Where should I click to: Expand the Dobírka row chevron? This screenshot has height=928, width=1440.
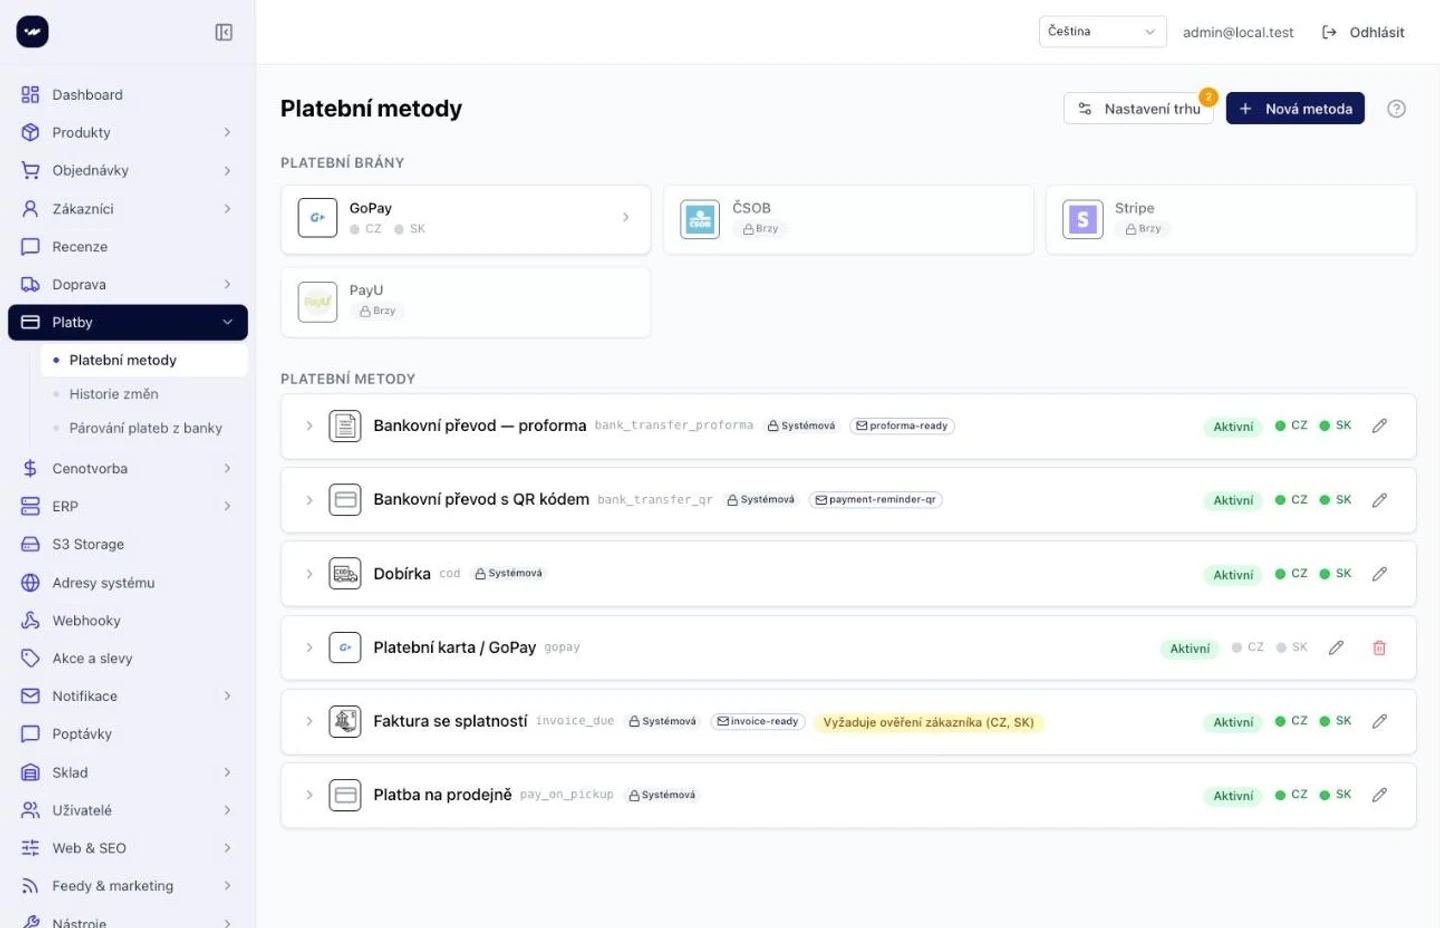click(309, 574)
